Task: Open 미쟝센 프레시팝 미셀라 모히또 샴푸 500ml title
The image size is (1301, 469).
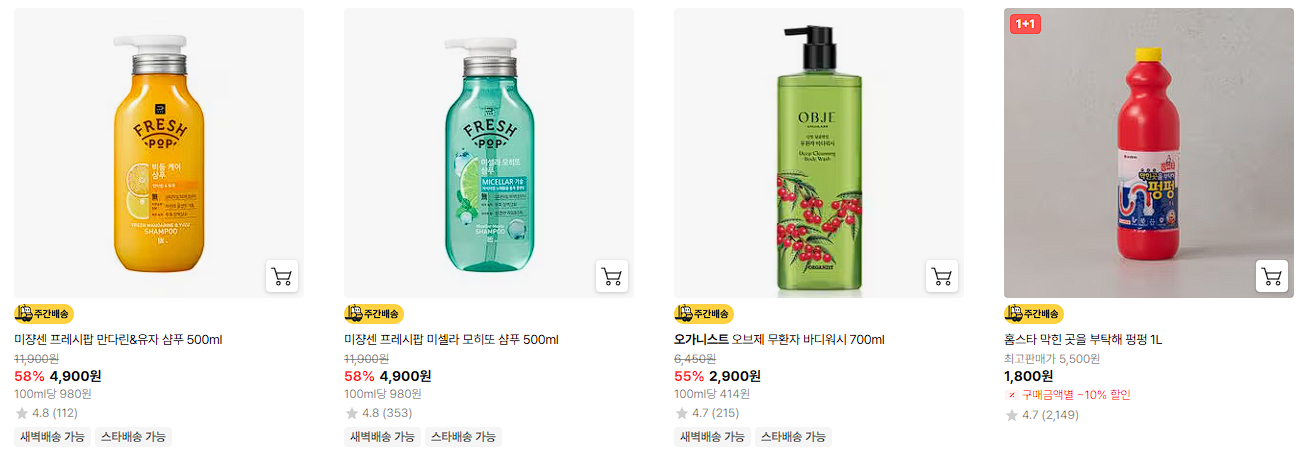Action: coord(451,340)
